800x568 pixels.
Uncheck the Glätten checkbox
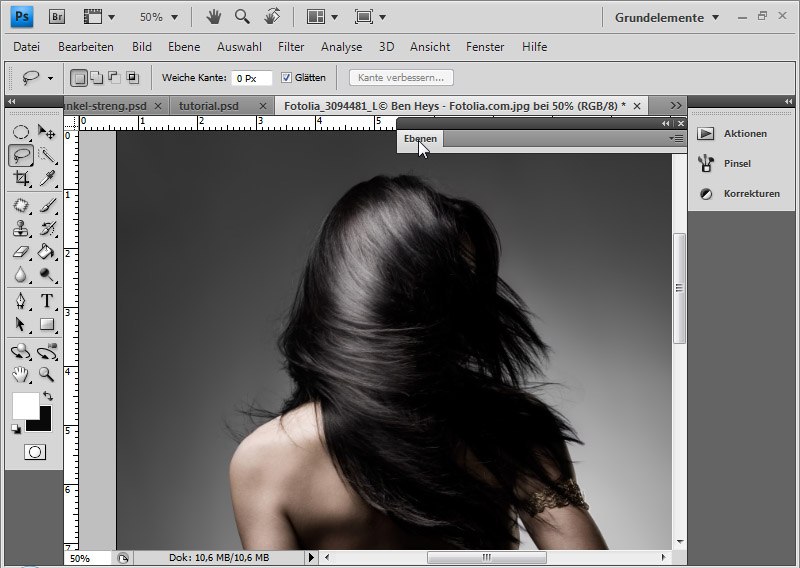click(x=286, y=77)
